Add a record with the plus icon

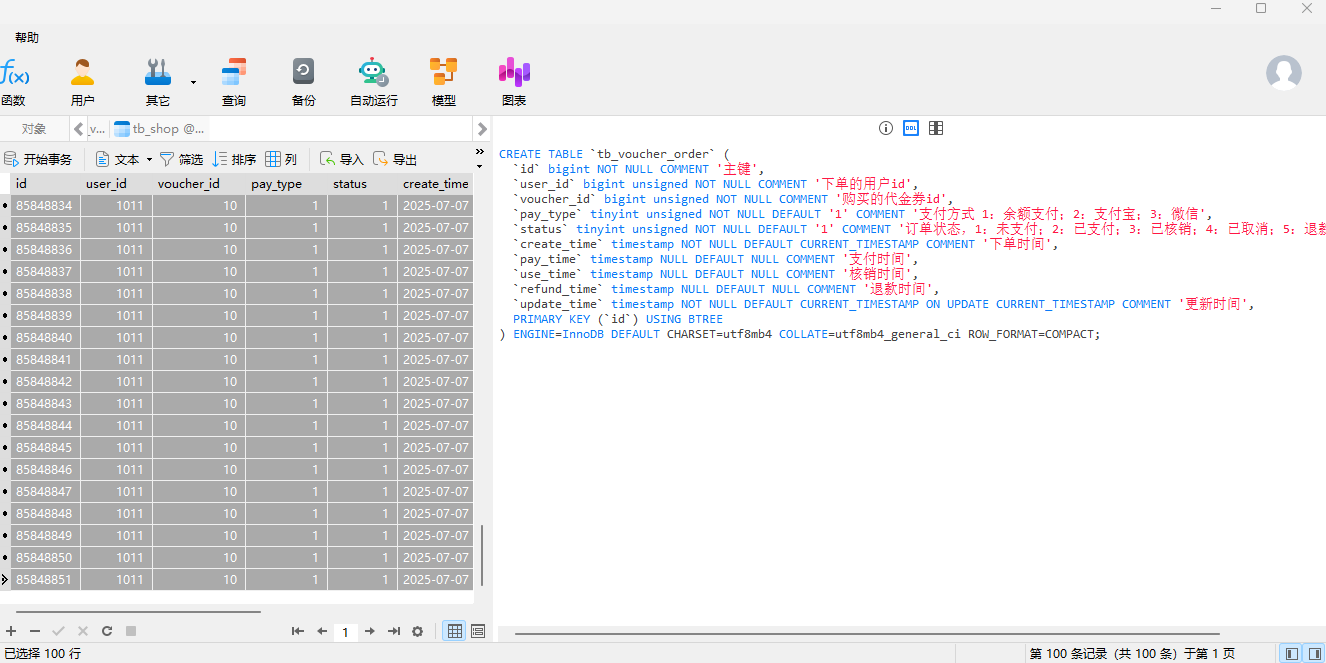(12, 631)
